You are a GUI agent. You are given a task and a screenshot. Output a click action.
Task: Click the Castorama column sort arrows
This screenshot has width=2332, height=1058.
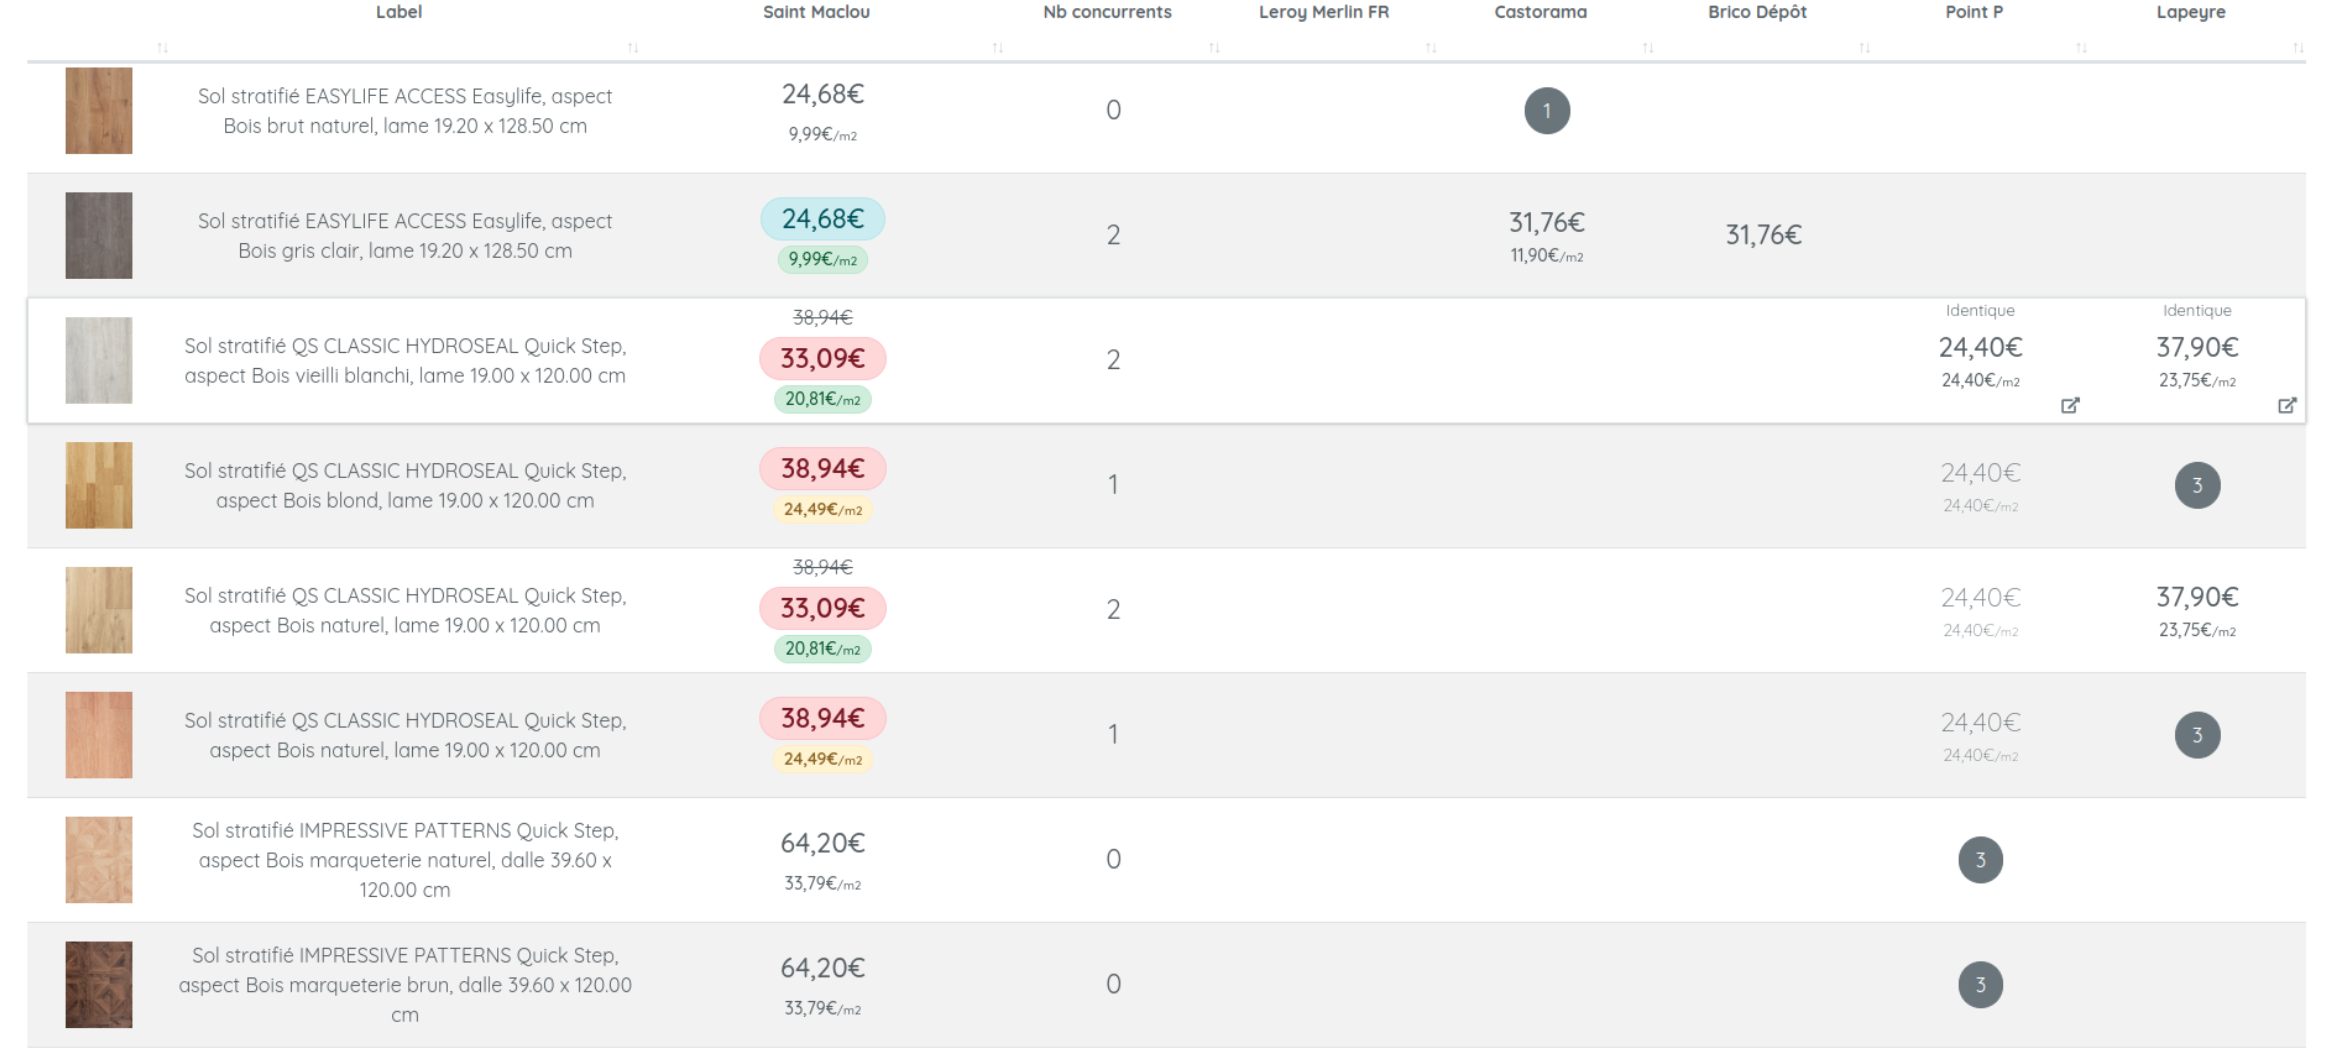pos(1648,48)
